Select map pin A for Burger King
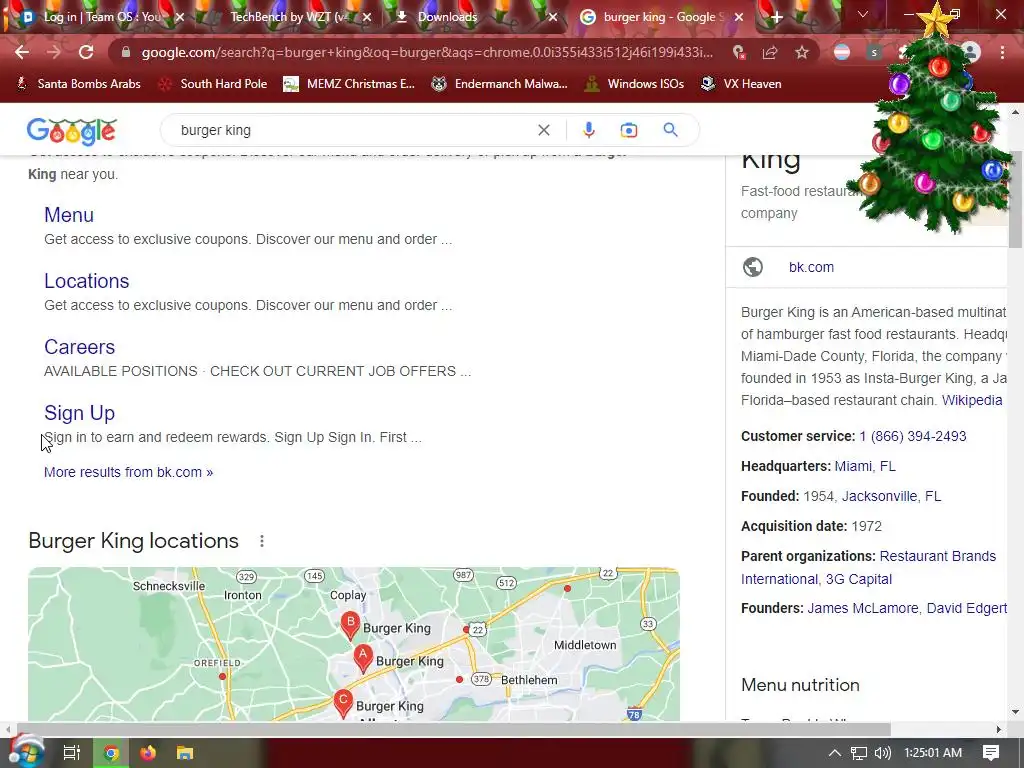 coord(363,658)
